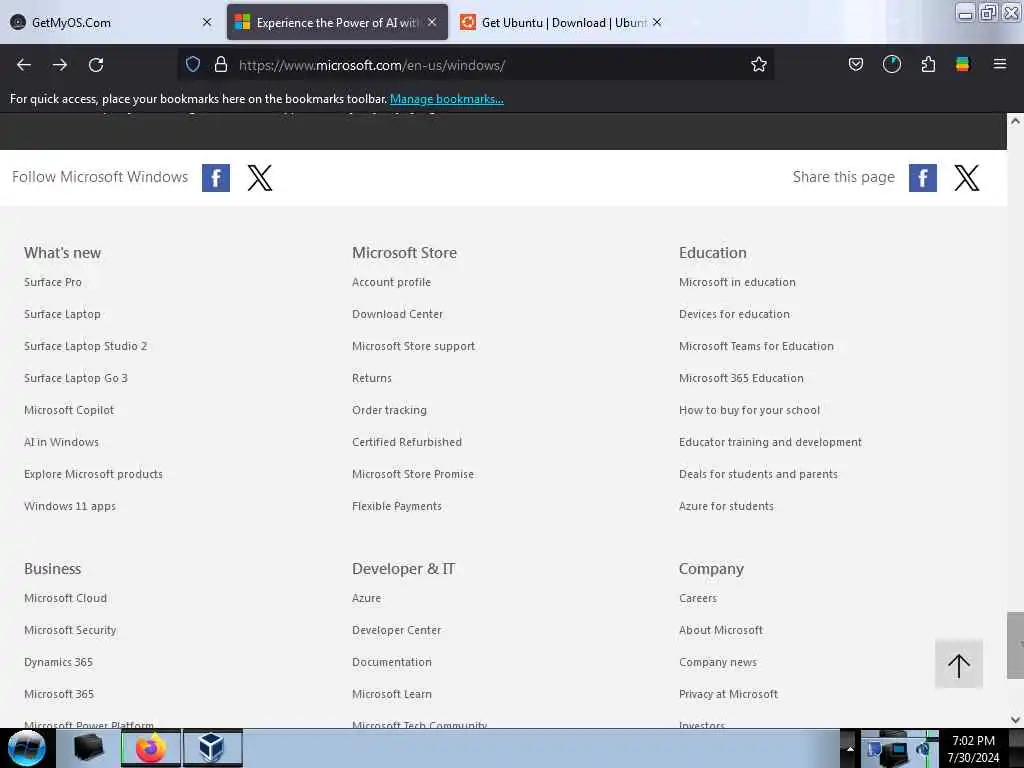Open the Flexible Payments link
The width and height of the screenshot is (1024, 768).
point(396,506)
